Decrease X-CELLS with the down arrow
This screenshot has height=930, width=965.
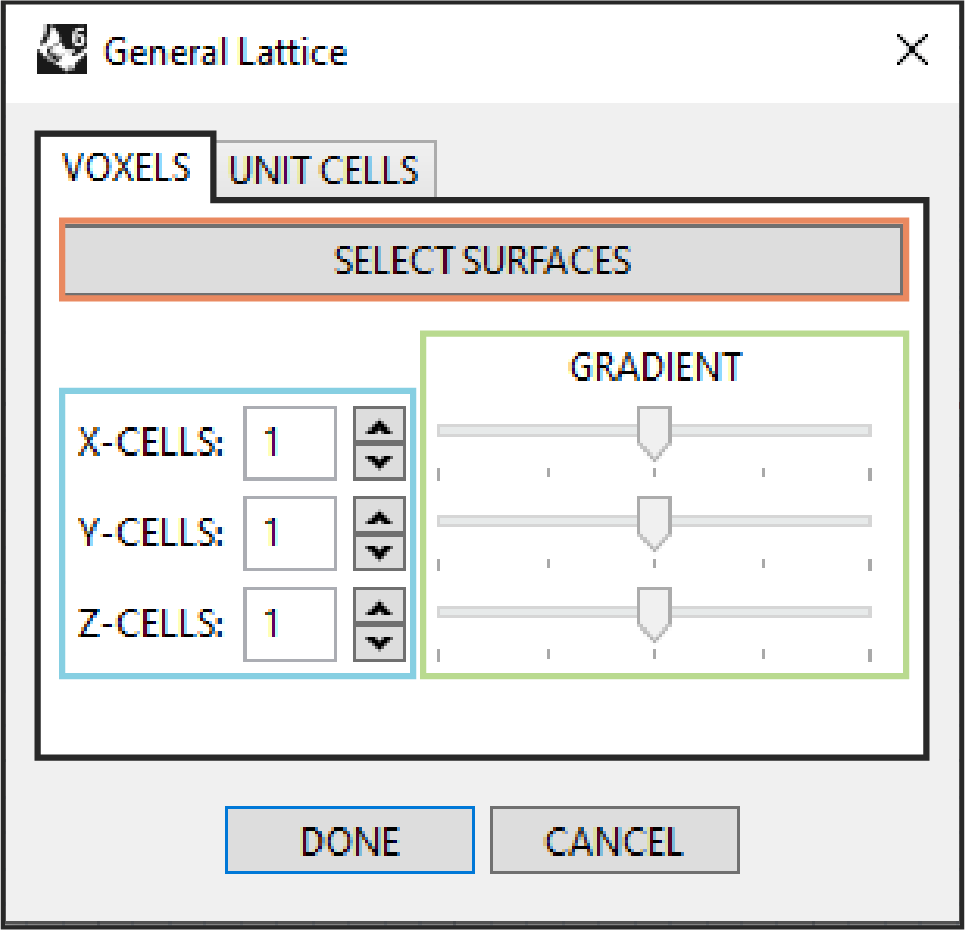379,462
